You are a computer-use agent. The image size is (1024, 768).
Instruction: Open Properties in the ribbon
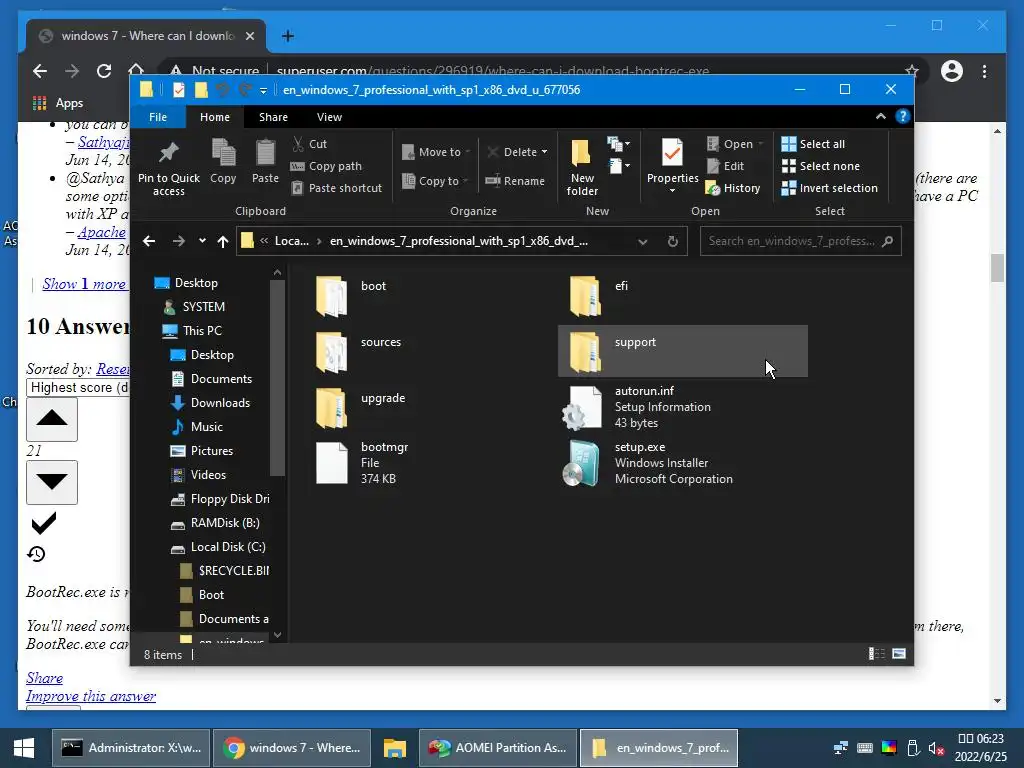[x=673, y=165]
